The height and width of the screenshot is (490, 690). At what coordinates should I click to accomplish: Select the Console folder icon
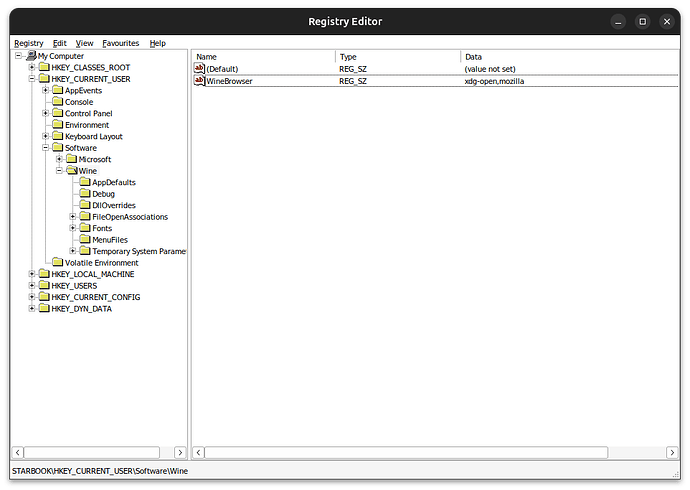click(57, 102)
